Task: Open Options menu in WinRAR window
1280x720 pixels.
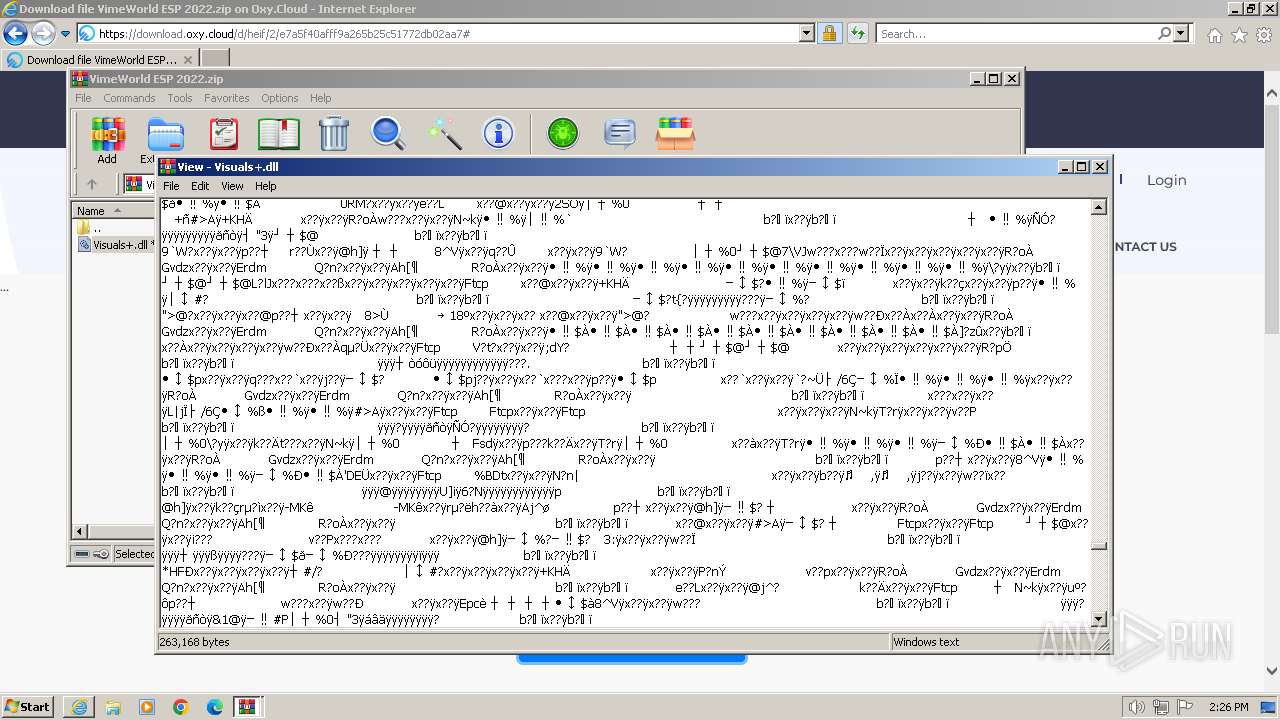Action: coord(280,98)
